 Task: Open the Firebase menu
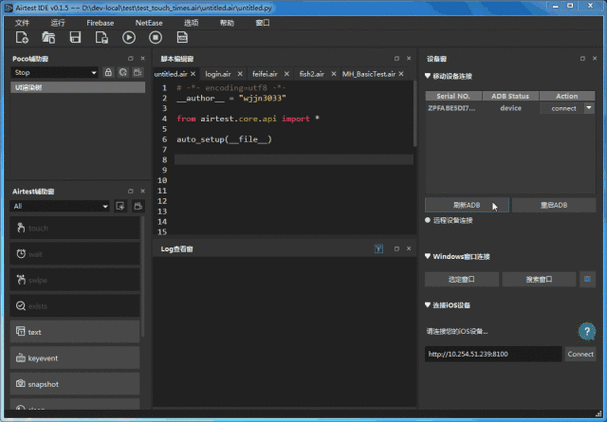100,23
